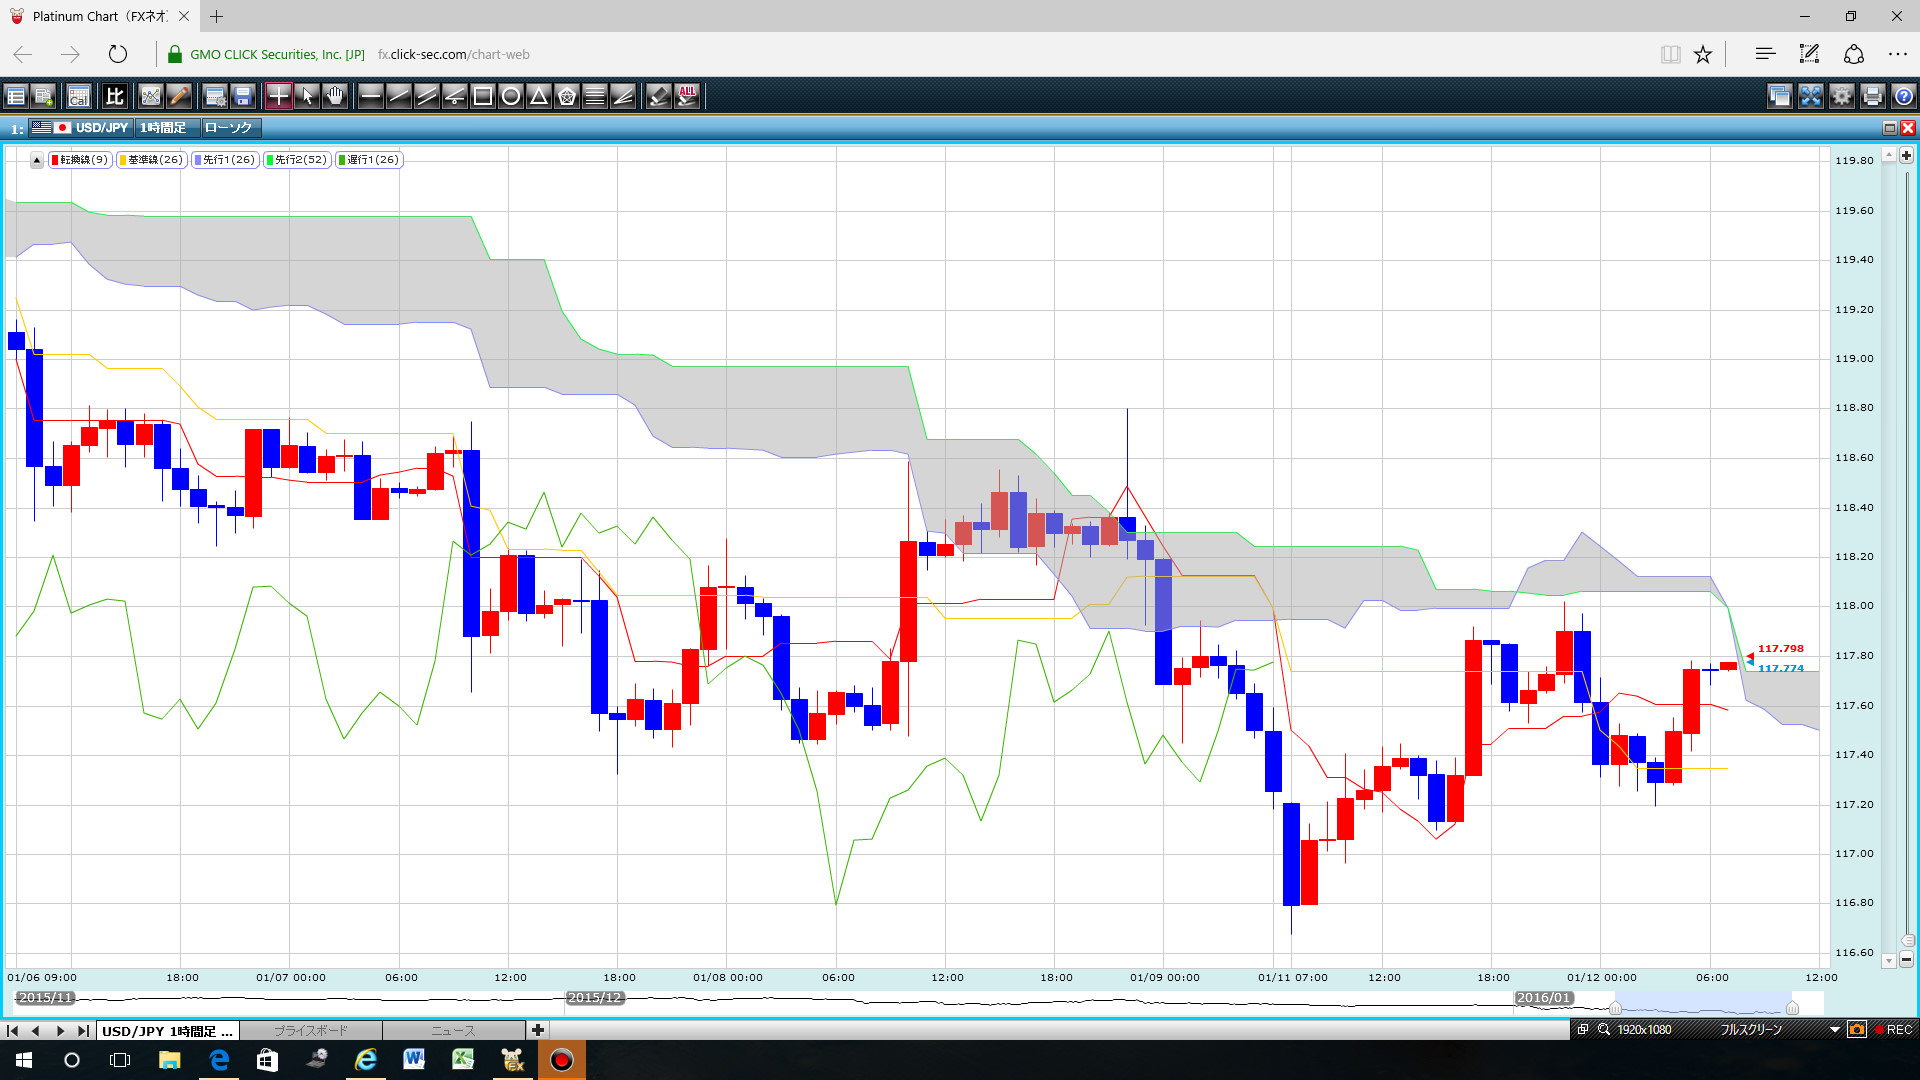Click the price axis zoom-in plus button
The image size is (1920, 1080).
(x=1906, y=156)
